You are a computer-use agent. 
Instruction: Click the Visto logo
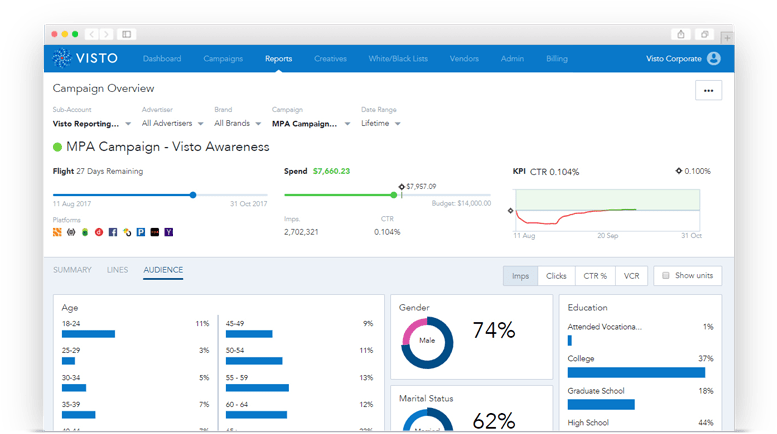point(85,59)
